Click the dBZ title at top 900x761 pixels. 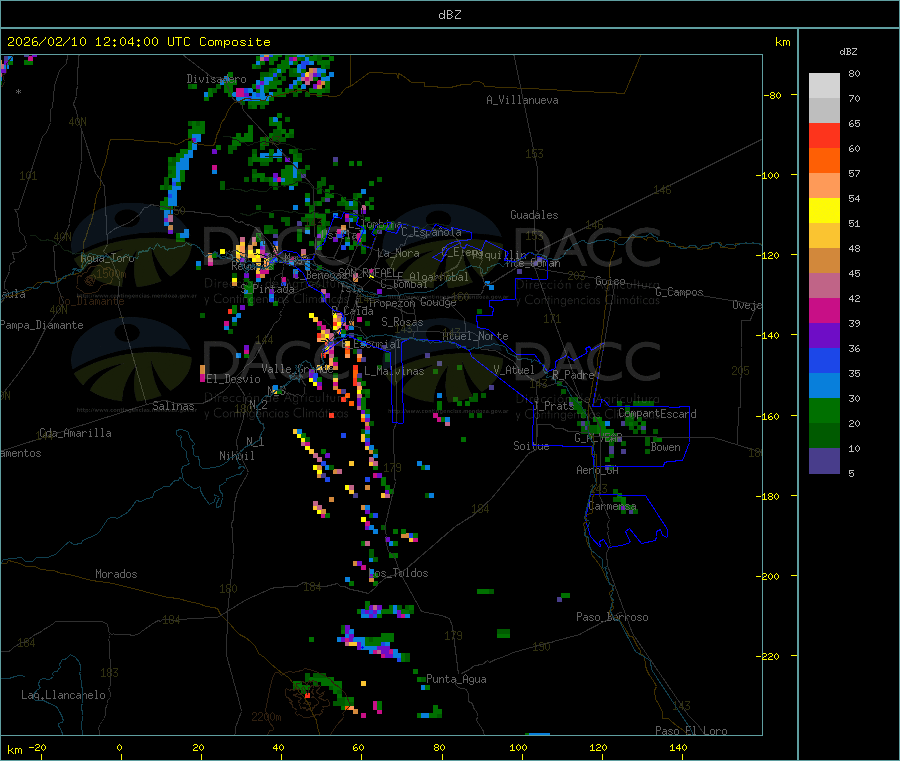coord(449,15)
